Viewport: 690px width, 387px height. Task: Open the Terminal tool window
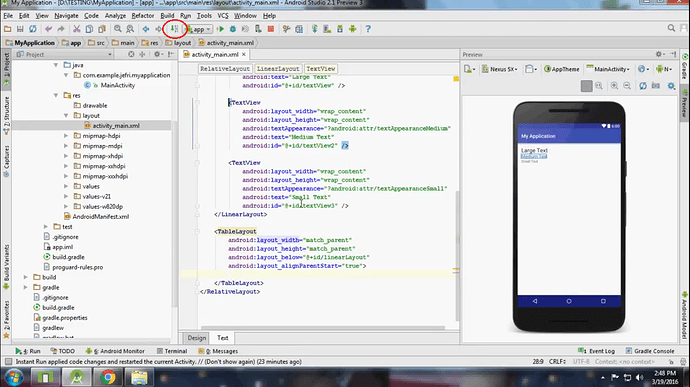point(172,351)
